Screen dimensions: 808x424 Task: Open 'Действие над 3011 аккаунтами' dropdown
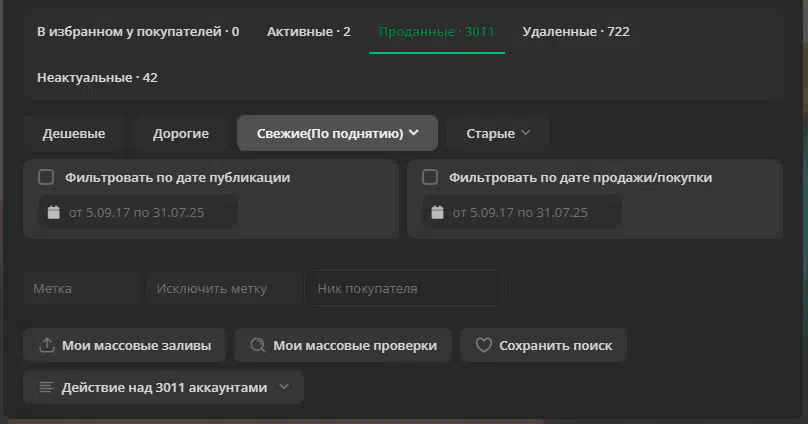[163, 387]
